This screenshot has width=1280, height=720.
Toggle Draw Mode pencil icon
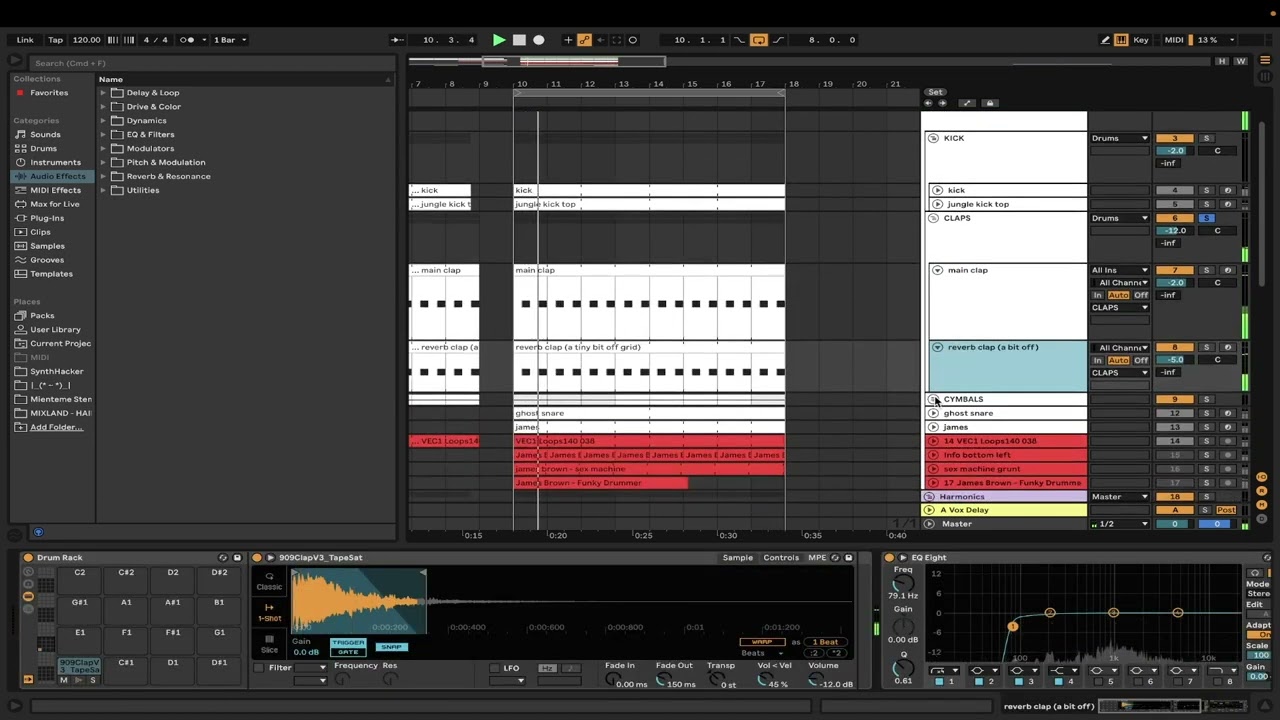pyautogui.click(x=1105, y=40)
